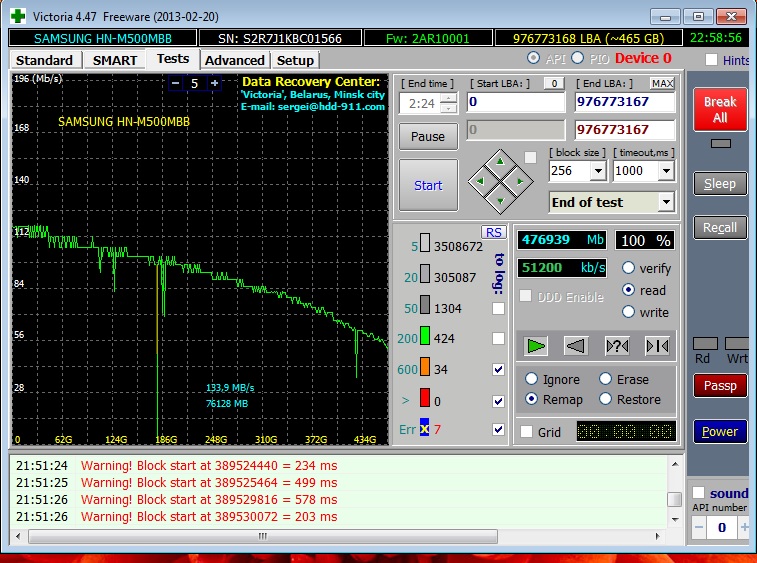The width and height of the screenshot is (757, 563).
Task: Switch to the SMART tab
Action: click(115, 60)
